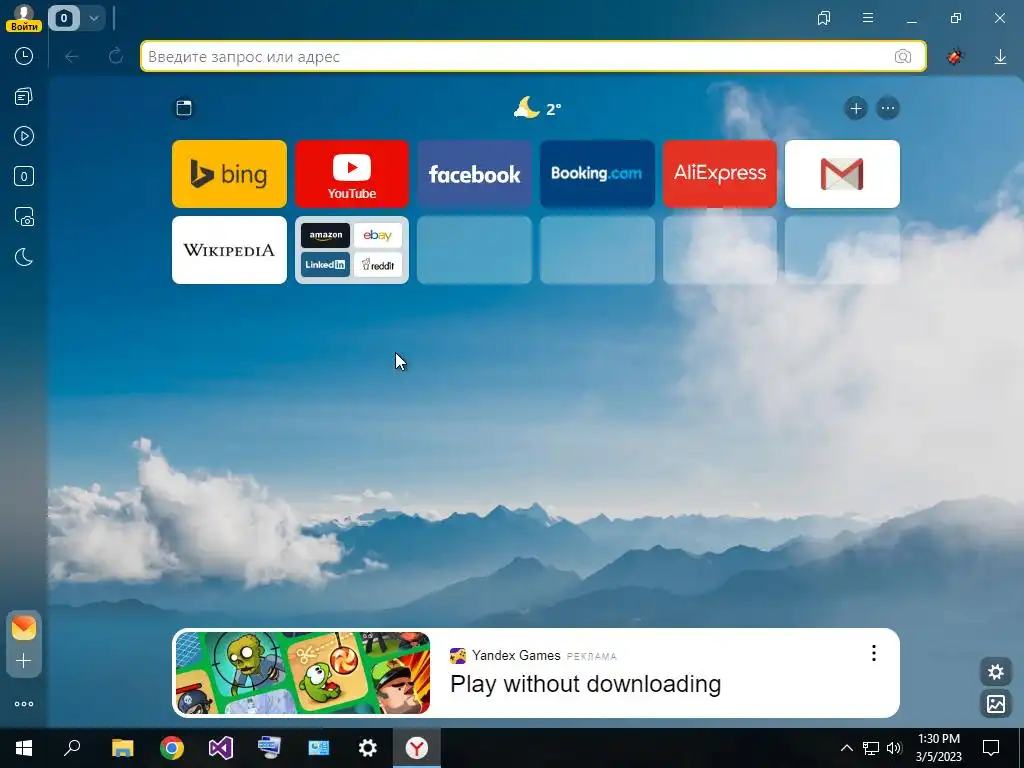Viewport: 1024px width, 768px height.
Task: Open the Wikipedia tile
Action: coord(229,250)
